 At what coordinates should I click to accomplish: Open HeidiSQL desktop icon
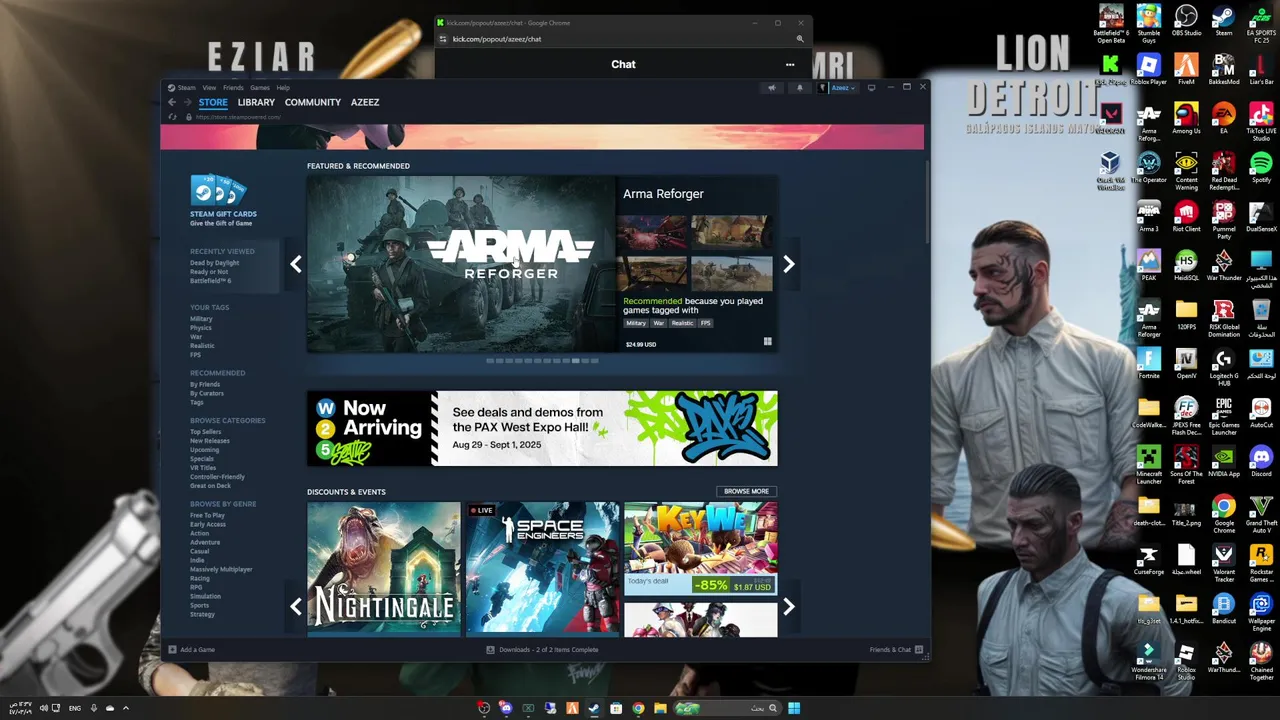(1186, 267)
